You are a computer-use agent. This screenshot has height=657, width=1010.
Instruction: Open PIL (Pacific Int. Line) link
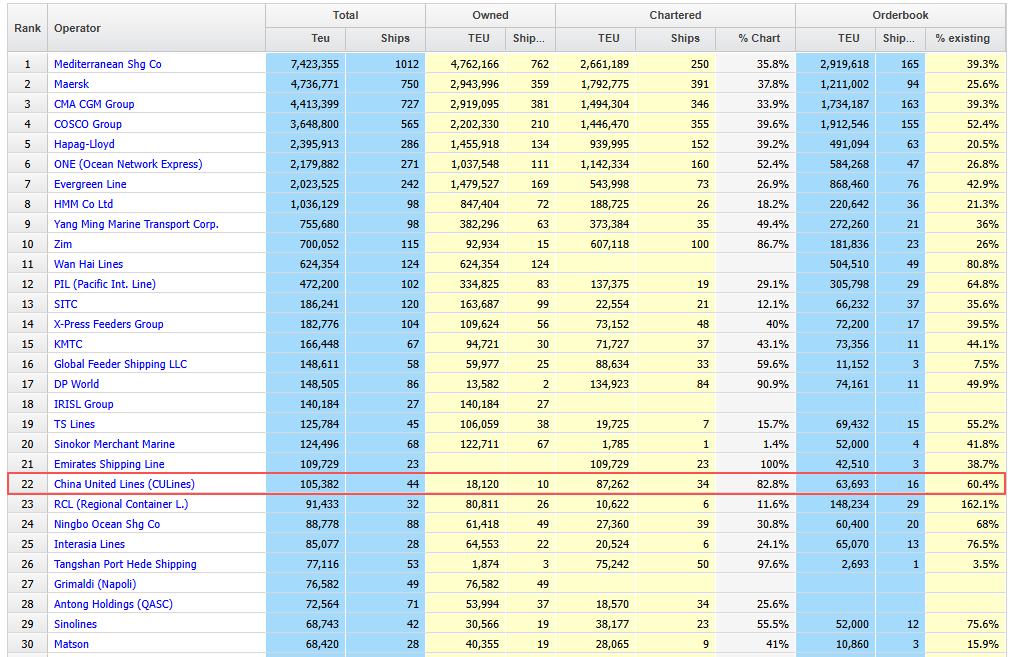point(105,283)
